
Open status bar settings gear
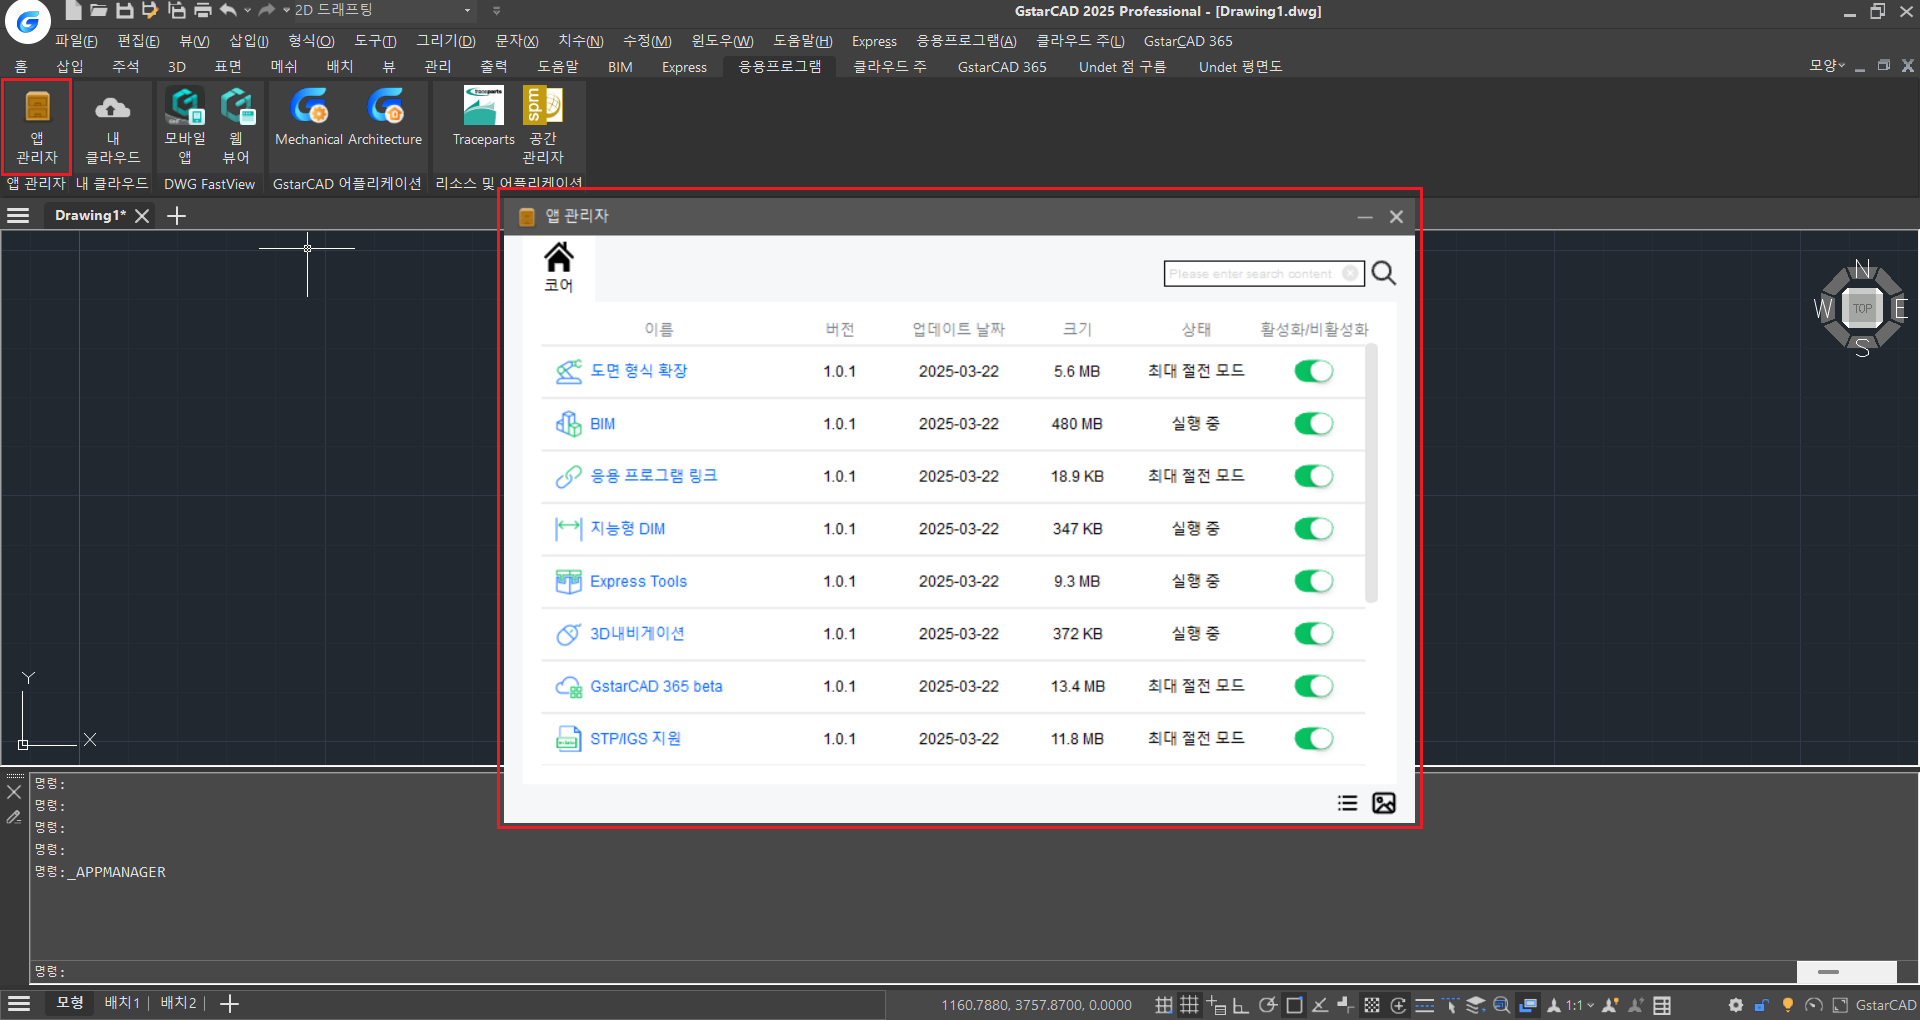click(x=1735, y=1005)
